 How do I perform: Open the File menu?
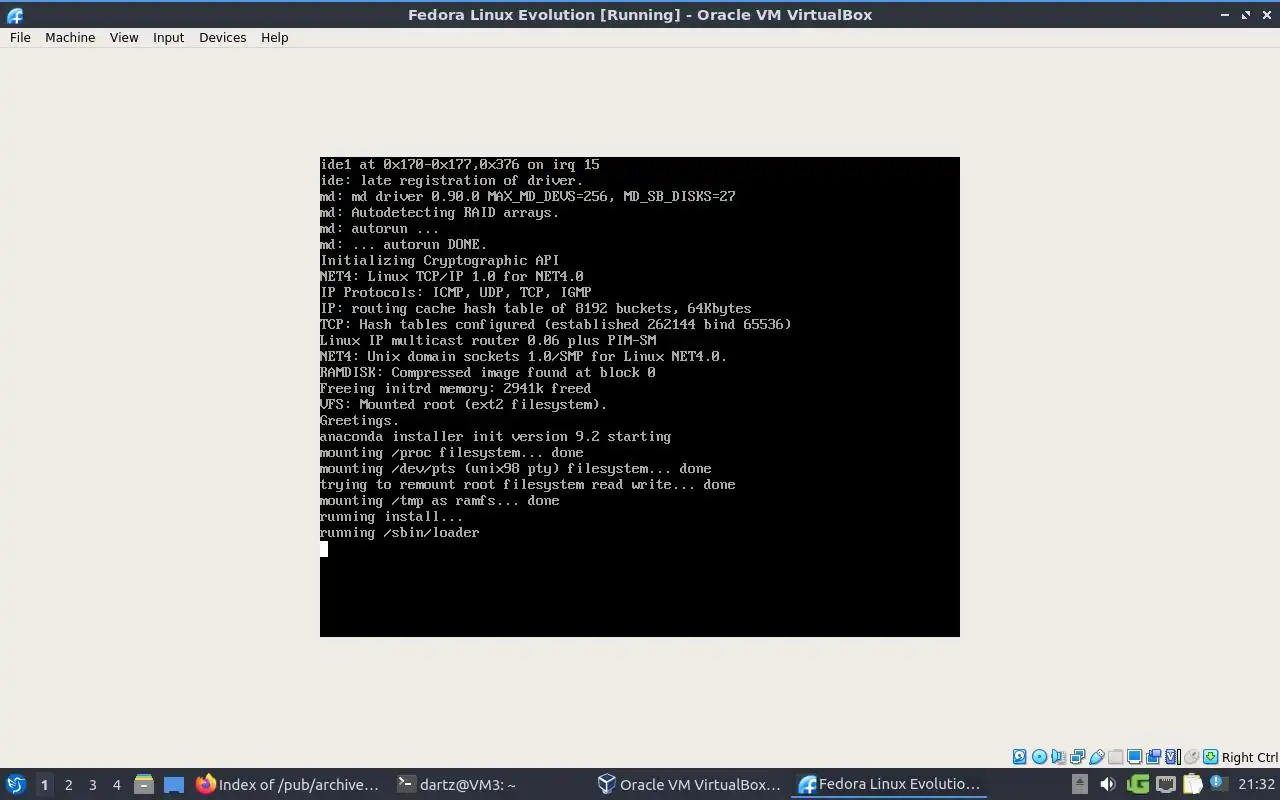[x=20, y=37]
